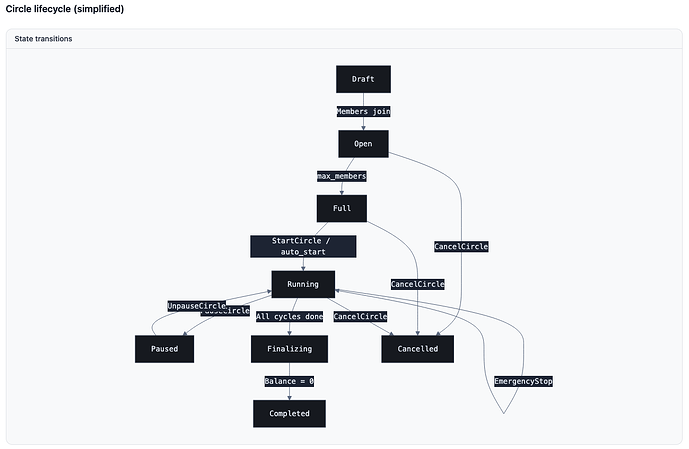Screen dimensions: 689x449
Task: Click CancelCircle label on Full-to-Cancelled edge
Action: 417,284
